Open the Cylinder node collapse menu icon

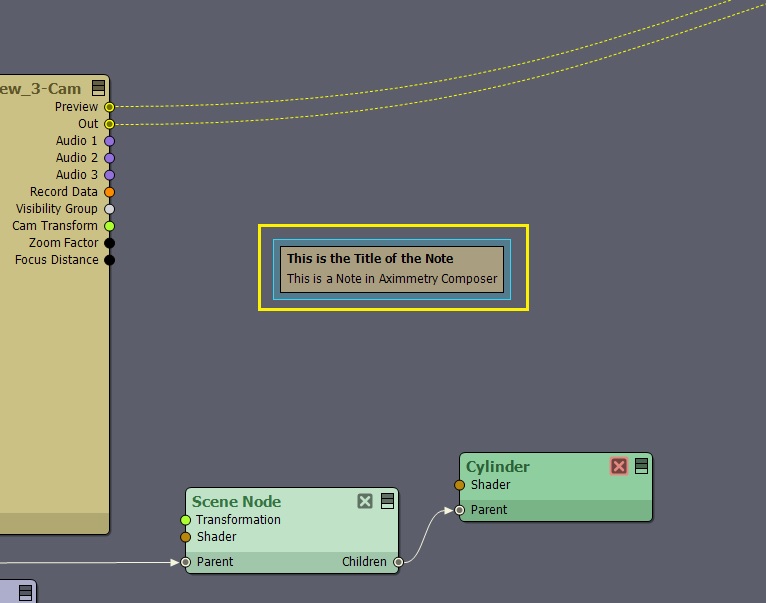coord(641,466)
